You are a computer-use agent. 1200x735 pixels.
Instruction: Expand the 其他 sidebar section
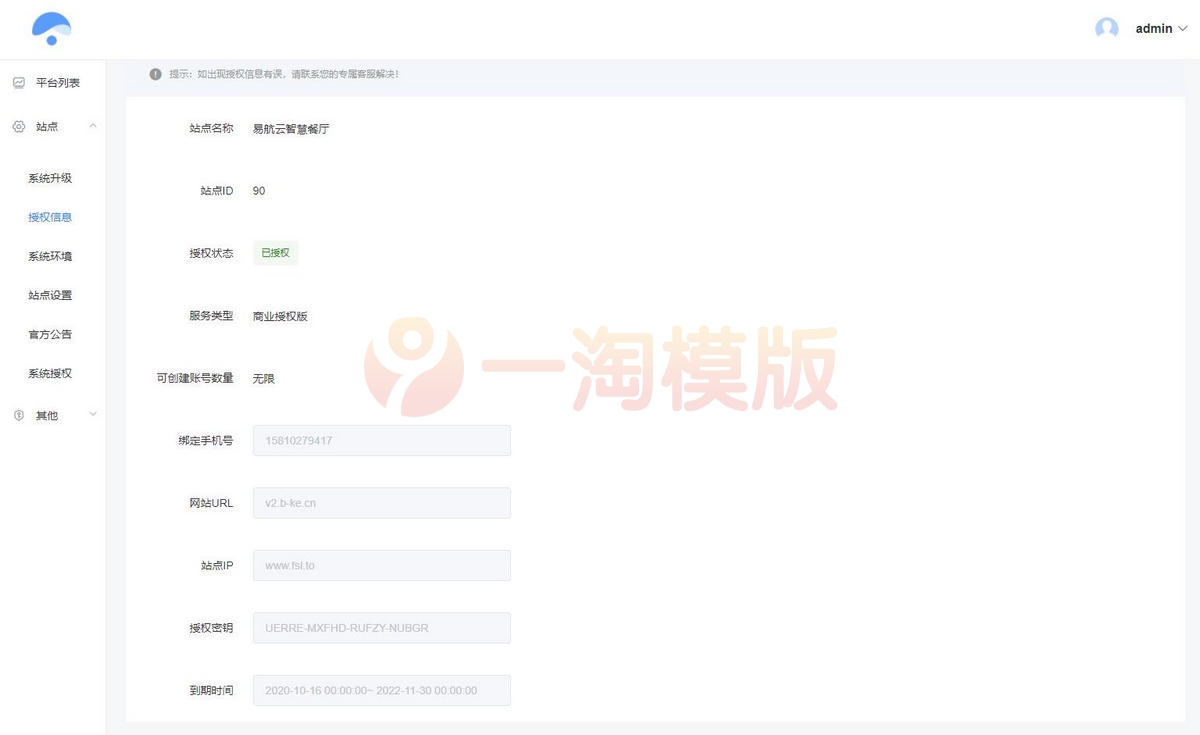point(93,414)
